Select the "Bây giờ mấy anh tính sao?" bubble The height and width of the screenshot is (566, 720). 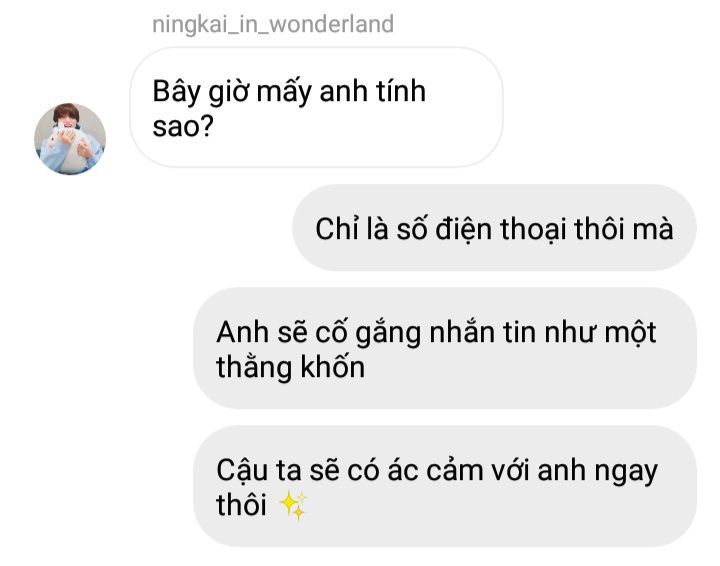[x=316, y=107]
